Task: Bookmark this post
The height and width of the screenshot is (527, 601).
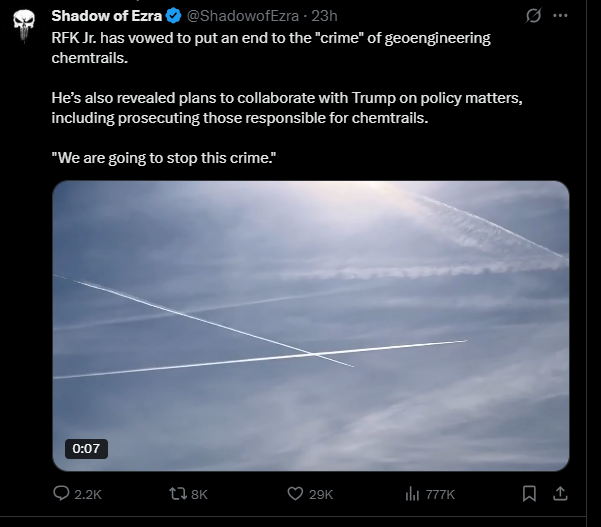Action: 529,493
